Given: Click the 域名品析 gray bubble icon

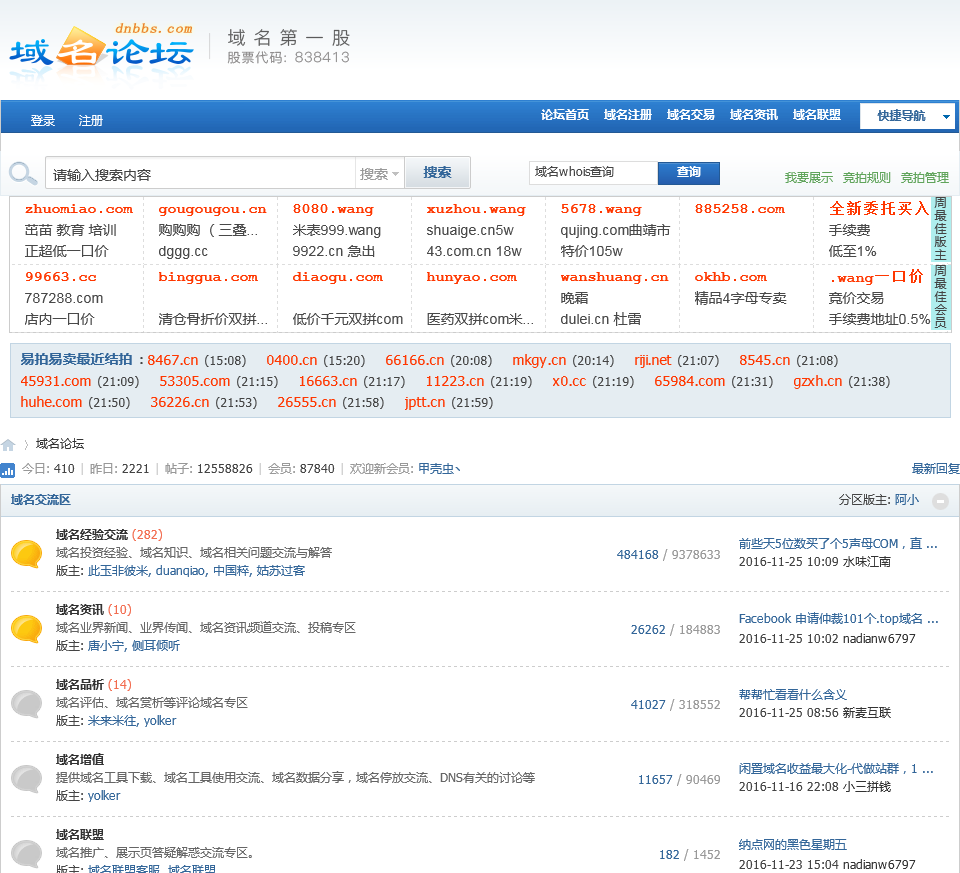Looking at the screenshot, I should [26, 703].
